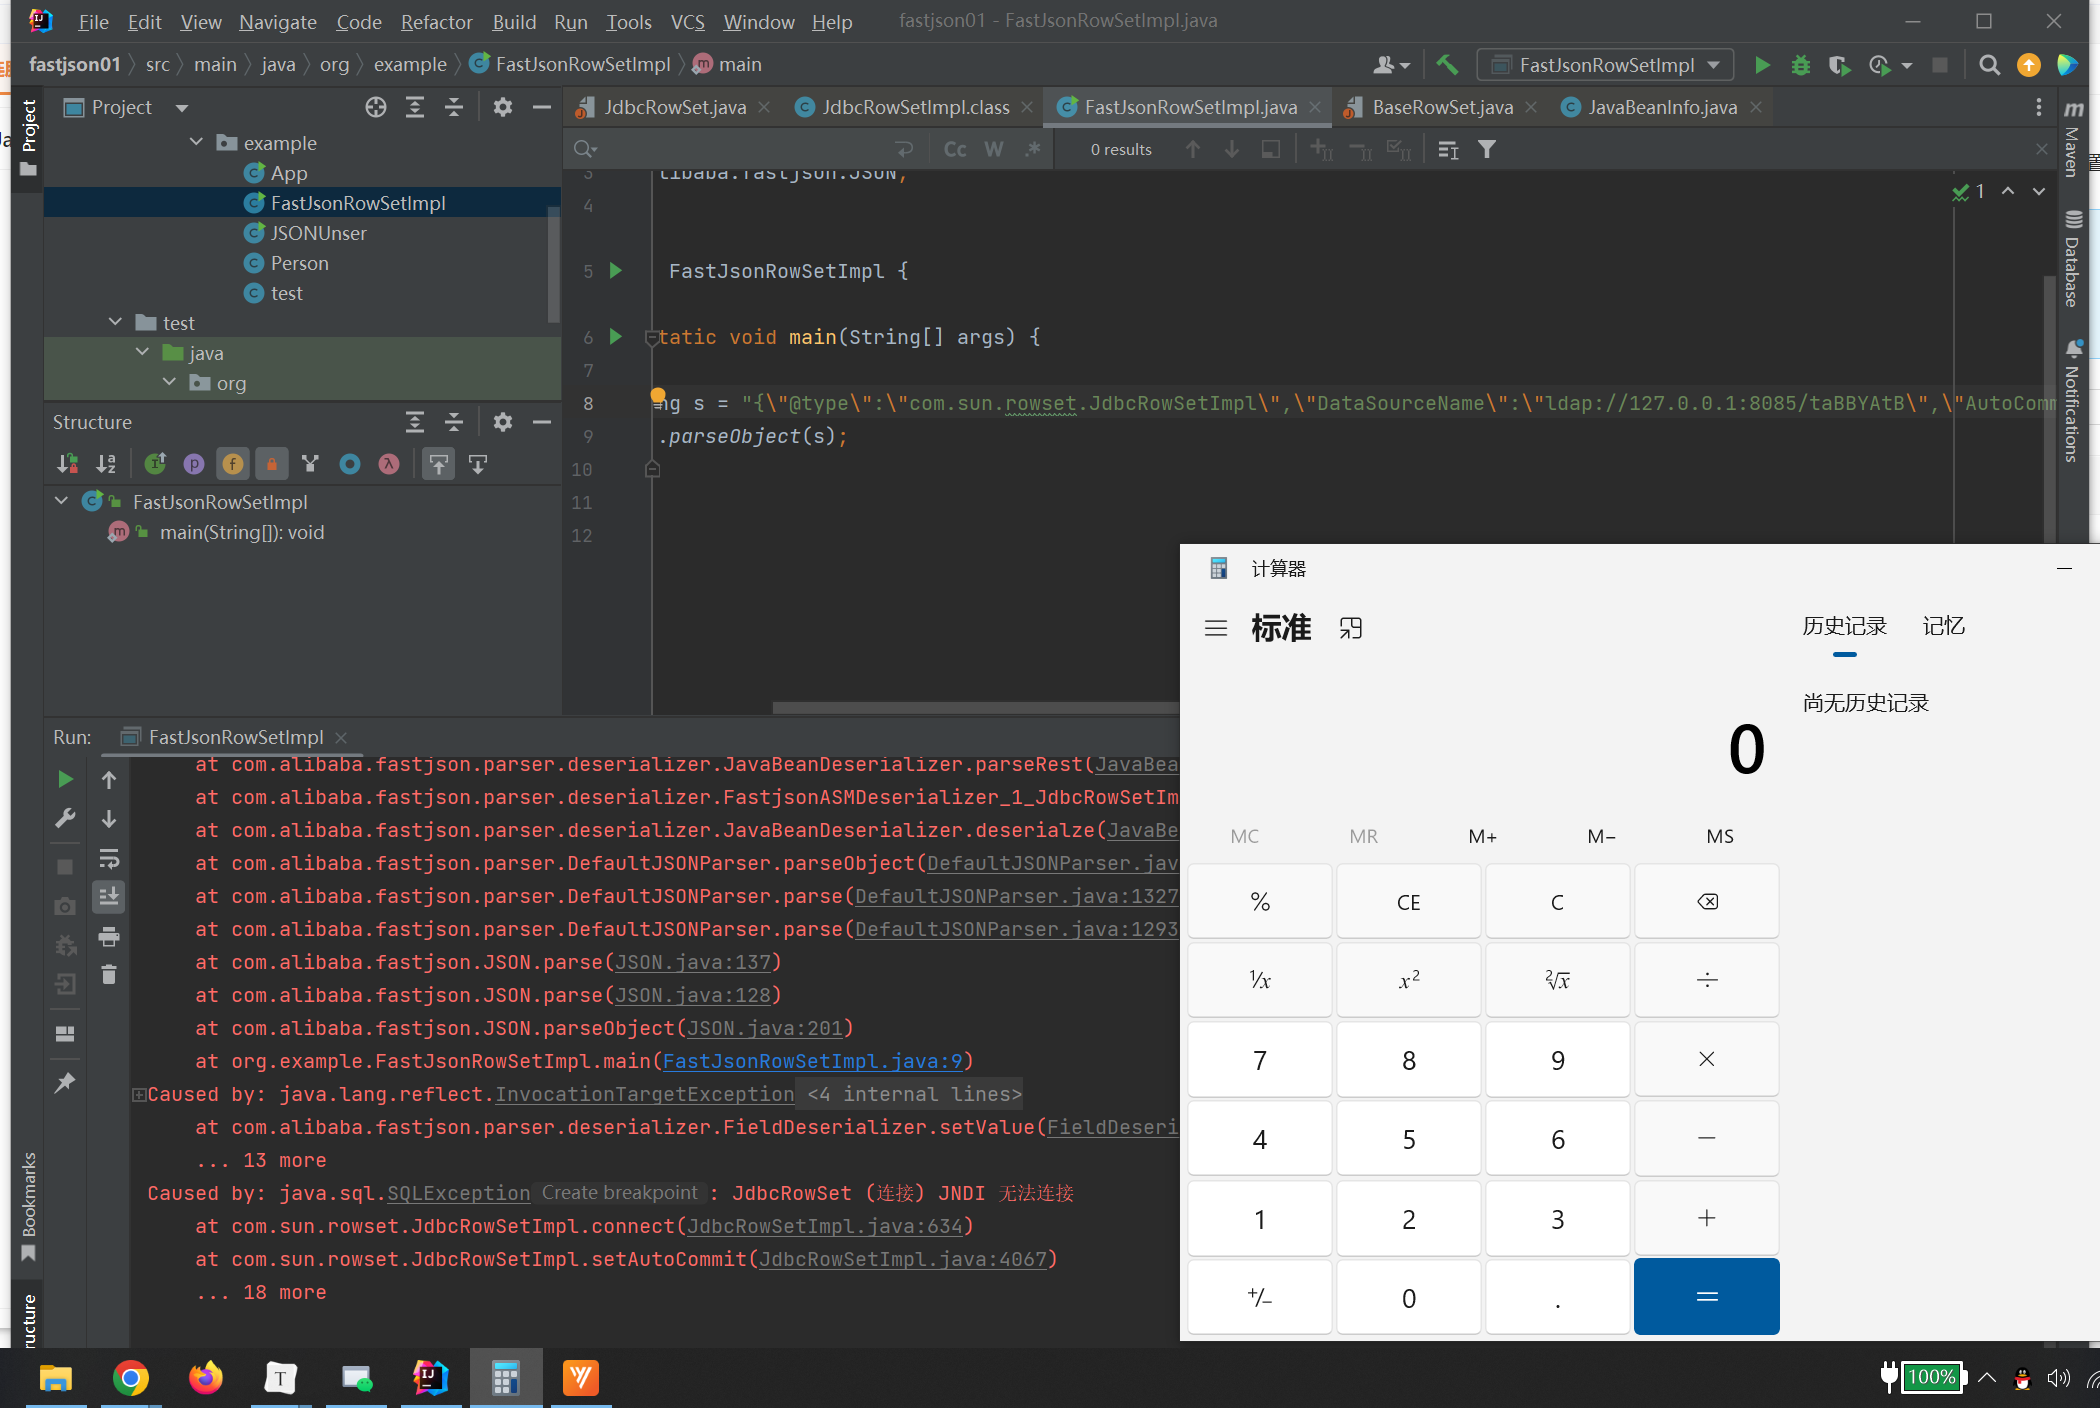
Task: Open FastJsonRowSetImpl run configuration dropdown
Action: [x=1606, y=65]
